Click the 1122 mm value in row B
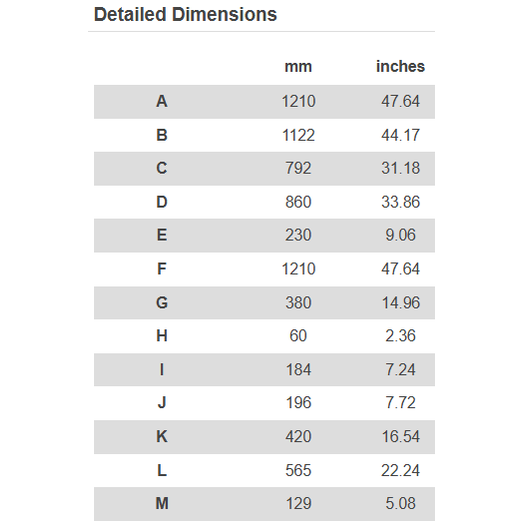 coord(298,135)
